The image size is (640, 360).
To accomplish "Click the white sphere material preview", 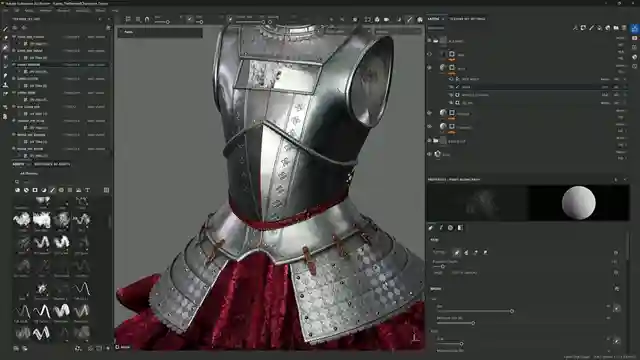I will click(x=578, y=202).
